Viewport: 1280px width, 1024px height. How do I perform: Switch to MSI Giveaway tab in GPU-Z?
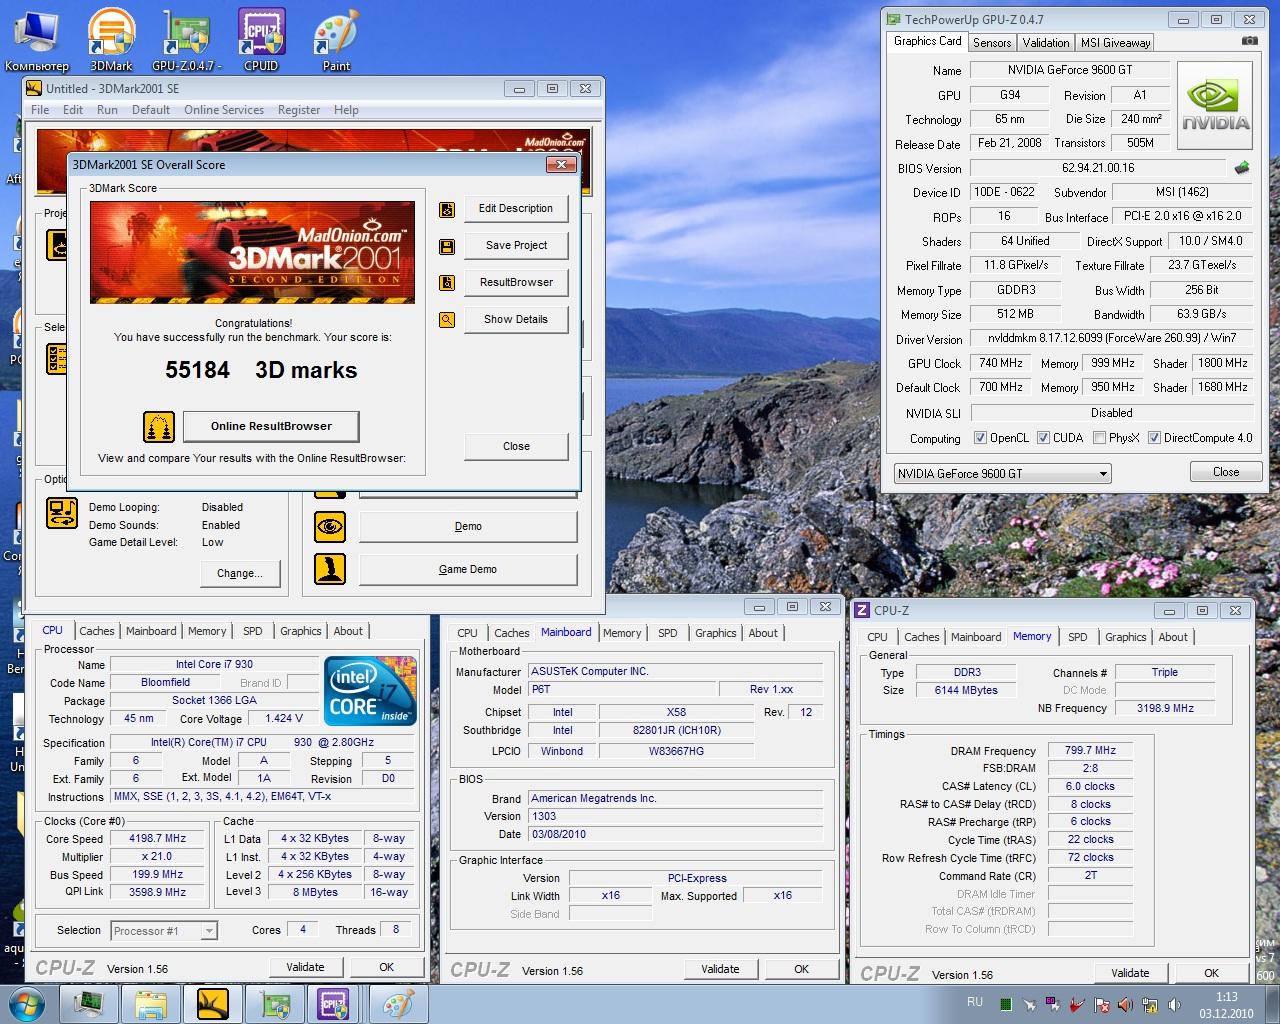[x=1115, y=43]
